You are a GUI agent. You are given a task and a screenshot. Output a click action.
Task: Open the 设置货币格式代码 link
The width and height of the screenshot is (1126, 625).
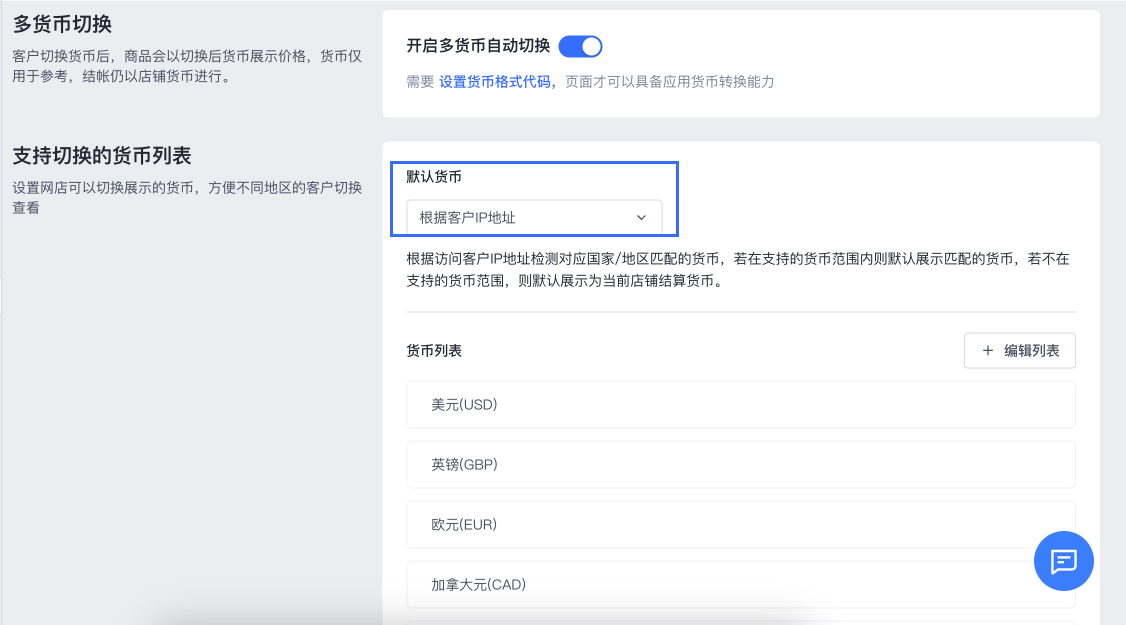point(497,82)
